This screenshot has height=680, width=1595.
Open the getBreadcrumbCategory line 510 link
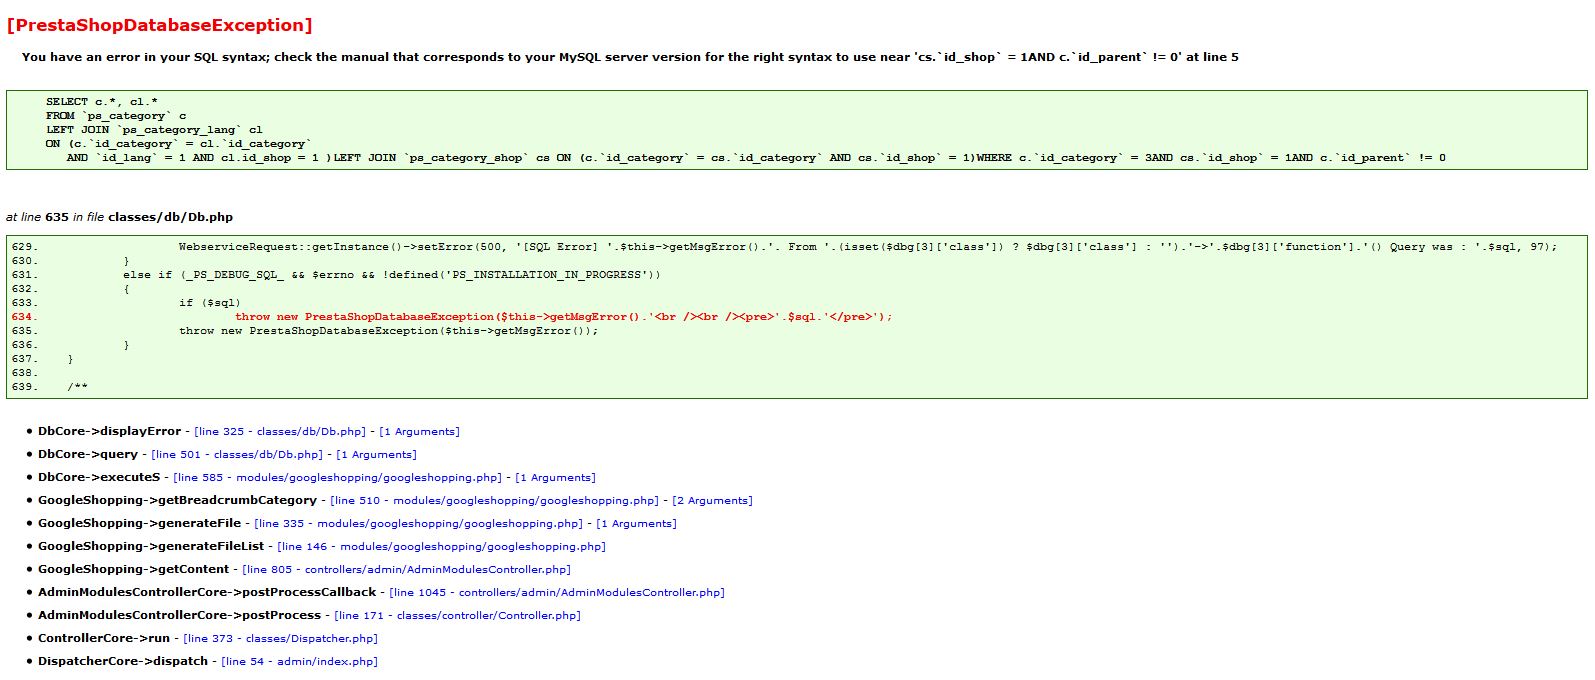click(495, 501)
